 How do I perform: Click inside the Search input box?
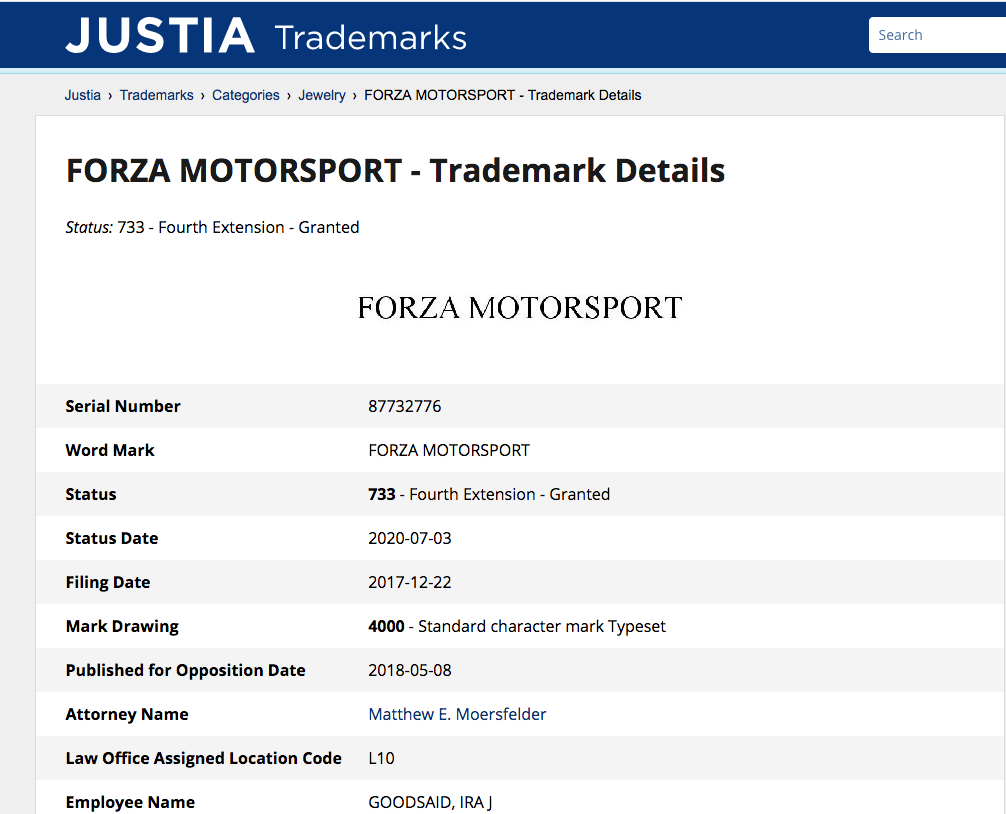click(x=938, y=34)
